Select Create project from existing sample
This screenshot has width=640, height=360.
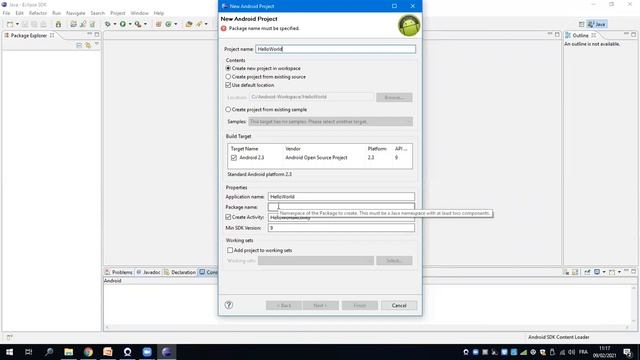click(x=228, y=109)
